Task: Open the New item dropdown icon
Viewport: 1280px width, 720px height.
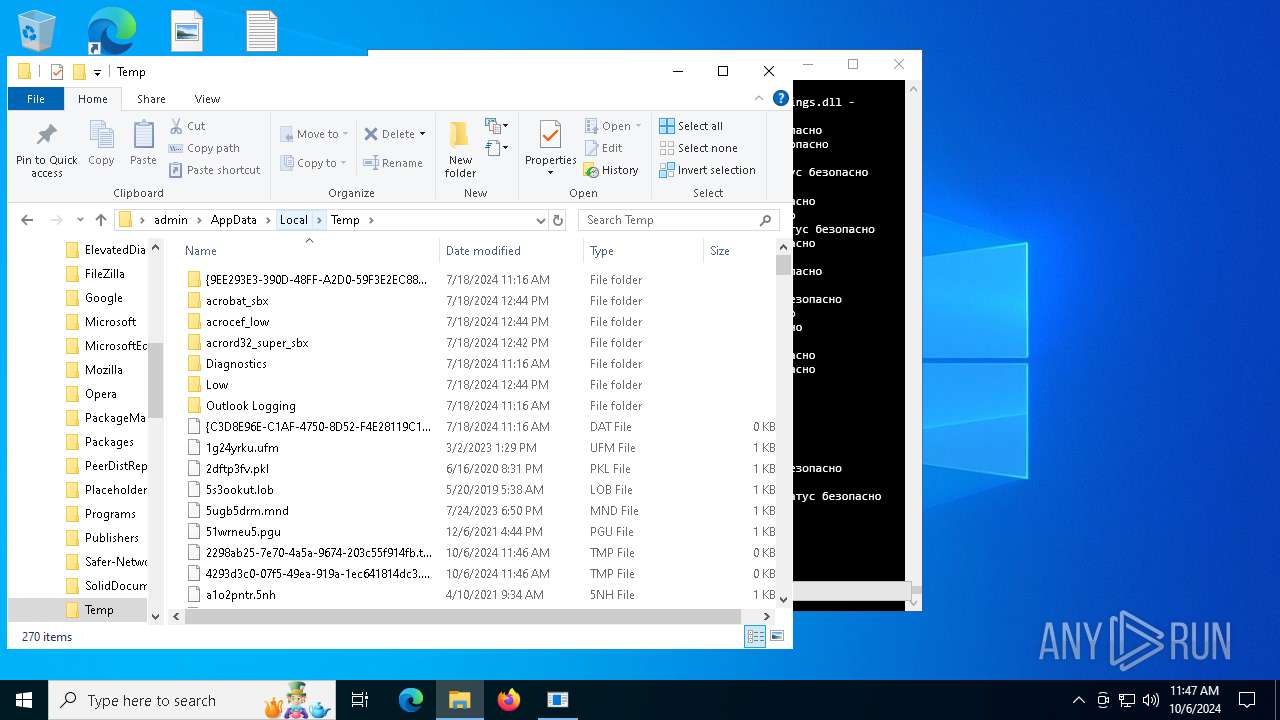Action: click(497, 126)
